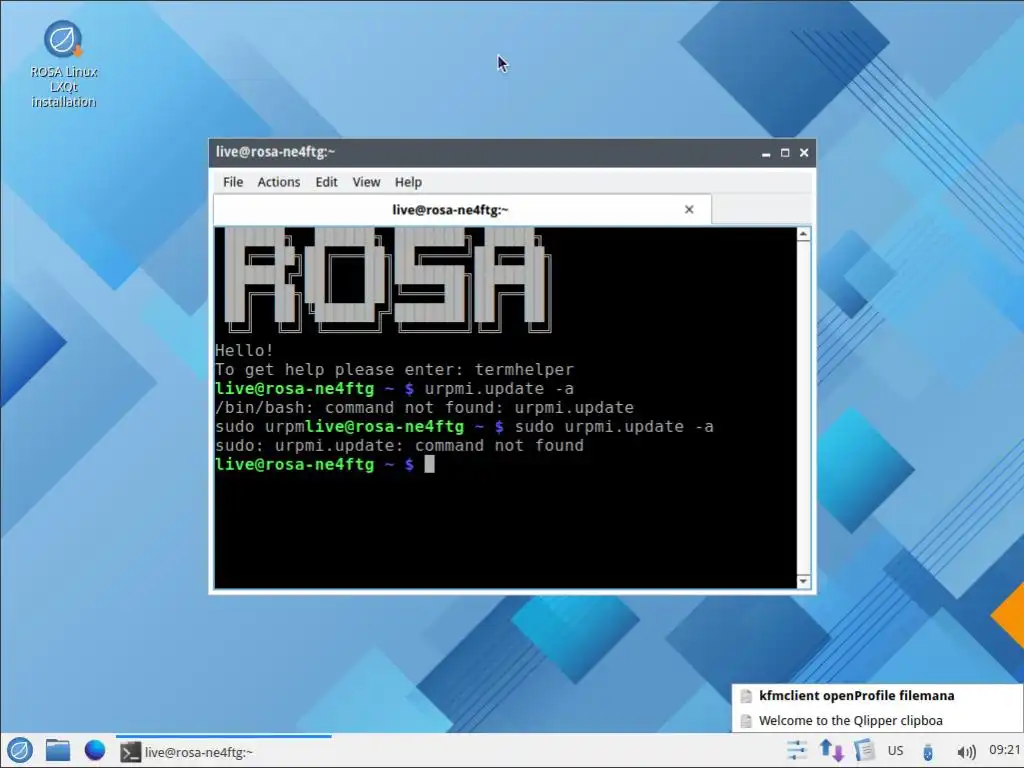Show calendar by clicking 09:21 clock
This screenshot has width=1024, height=768.
click(x=1004, y=750)
